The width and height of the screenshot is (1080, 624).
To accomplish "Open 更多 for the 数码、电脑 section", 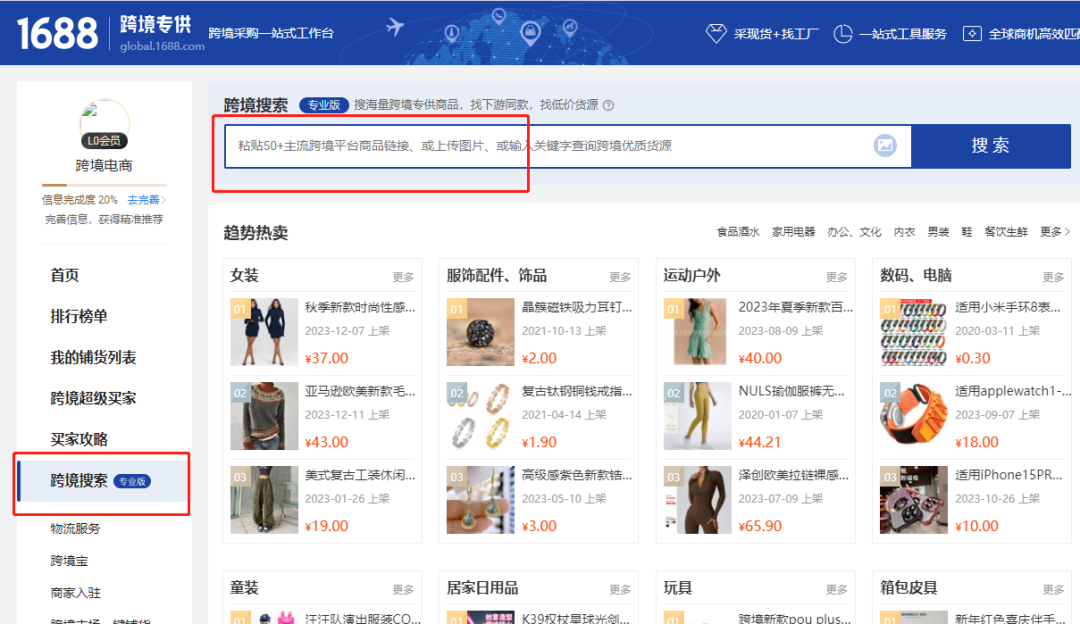I will (x=1053, y=276).
